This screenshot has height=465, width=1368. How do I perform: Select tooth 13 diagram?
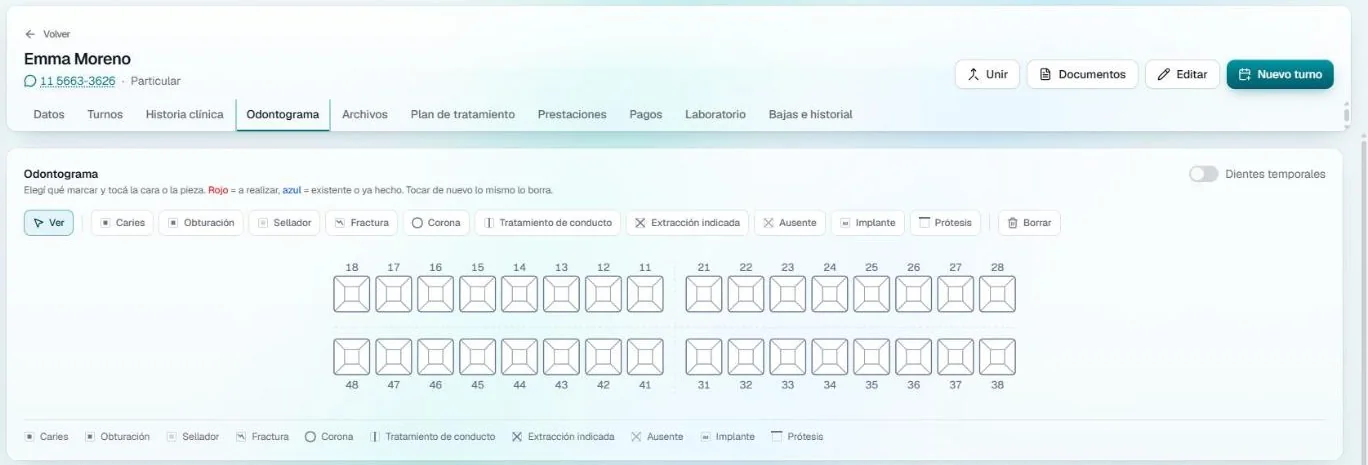(562, 294)
